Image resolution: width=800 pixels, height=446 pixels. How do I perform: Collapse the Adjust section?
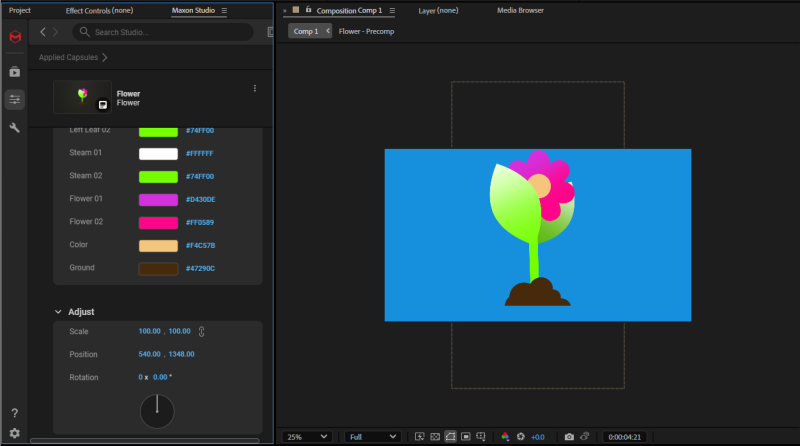coord(58,312)
